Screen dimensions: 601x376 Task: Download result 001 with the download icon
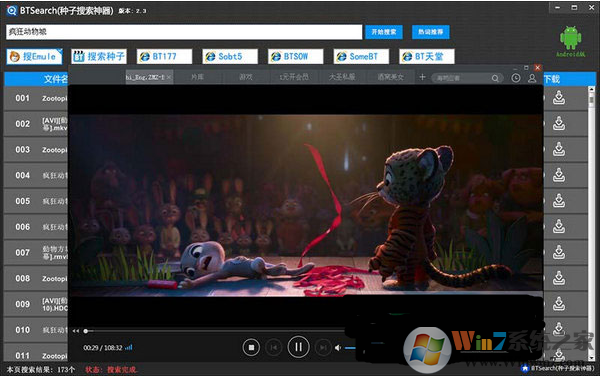pyautogui.click(x=559, y=98)
